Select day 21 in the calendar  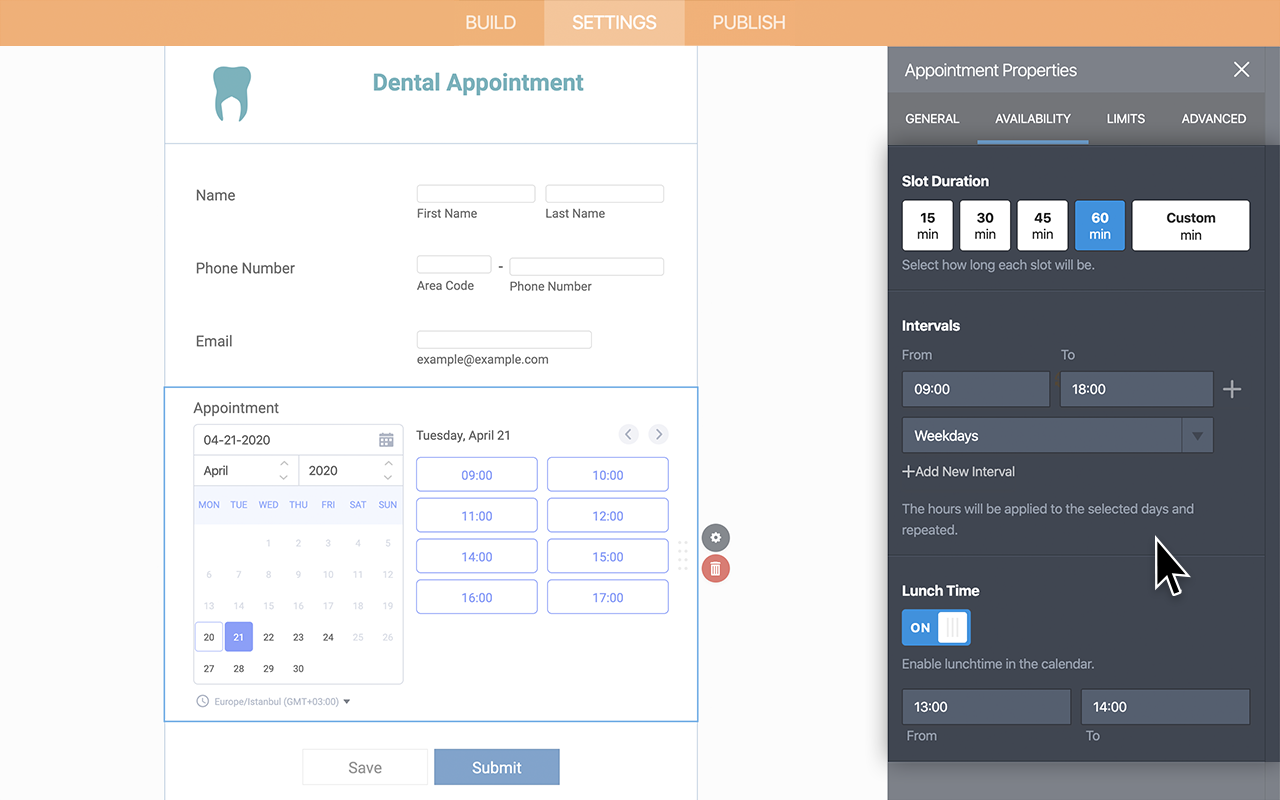(239, 637)
